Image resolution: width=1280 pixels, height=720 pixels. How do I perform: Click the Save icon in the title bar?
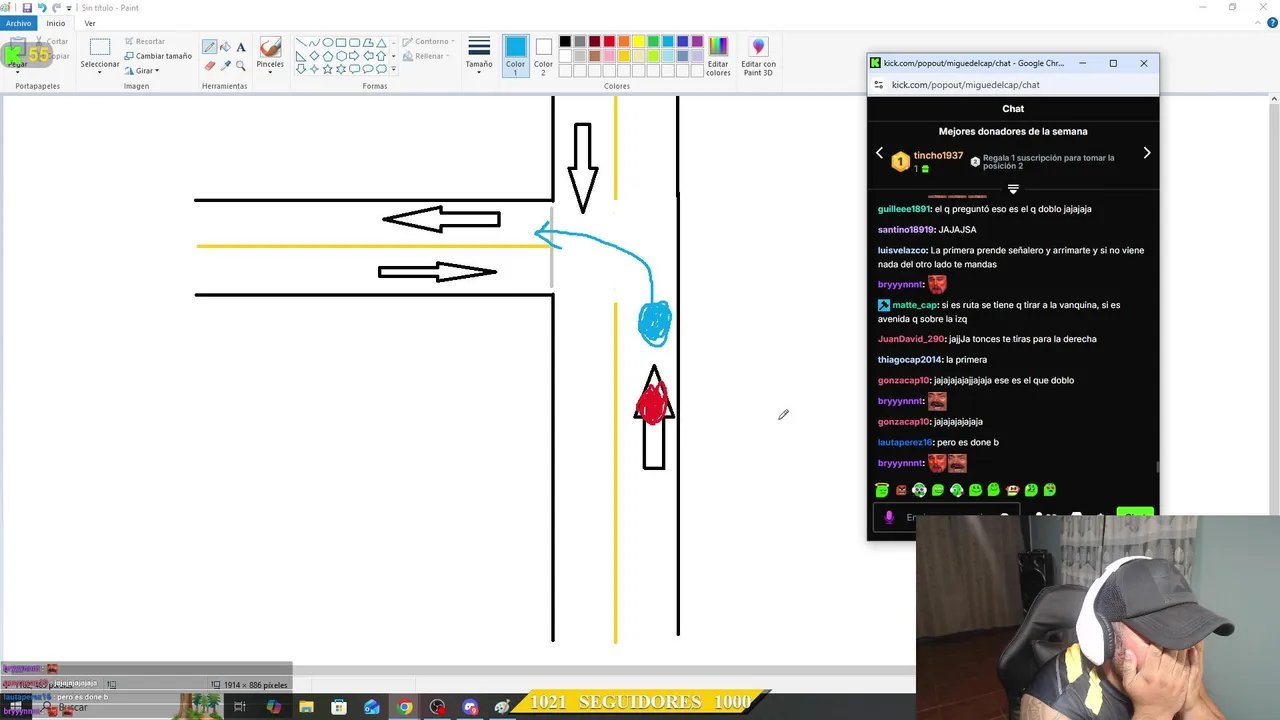27,7
